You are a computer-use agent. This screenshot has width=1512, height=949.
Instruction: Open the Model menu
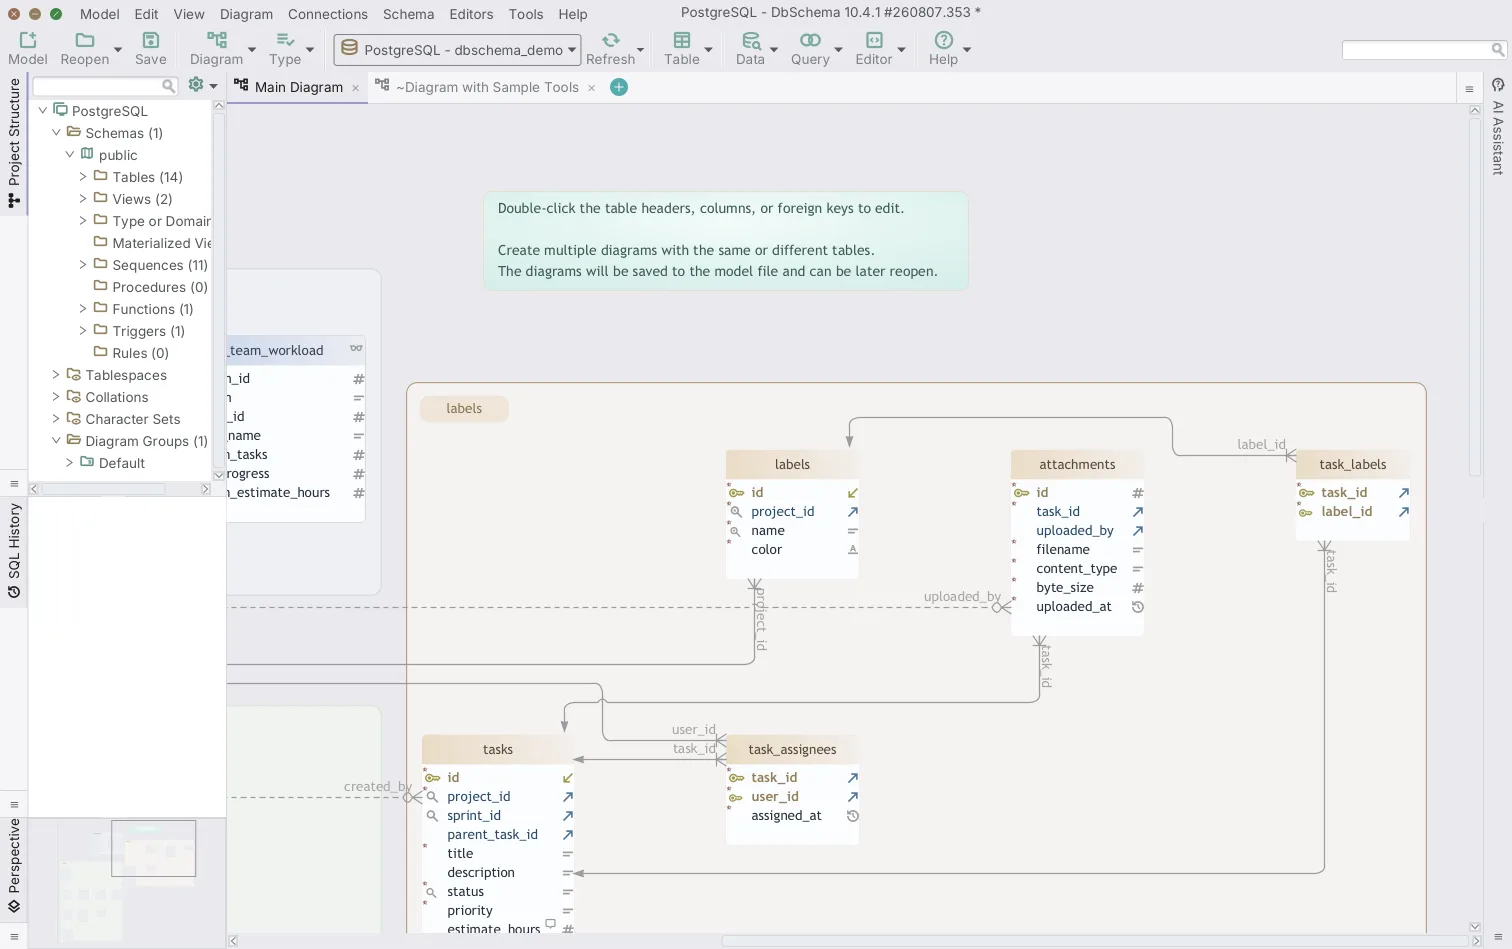click(100, 14)
